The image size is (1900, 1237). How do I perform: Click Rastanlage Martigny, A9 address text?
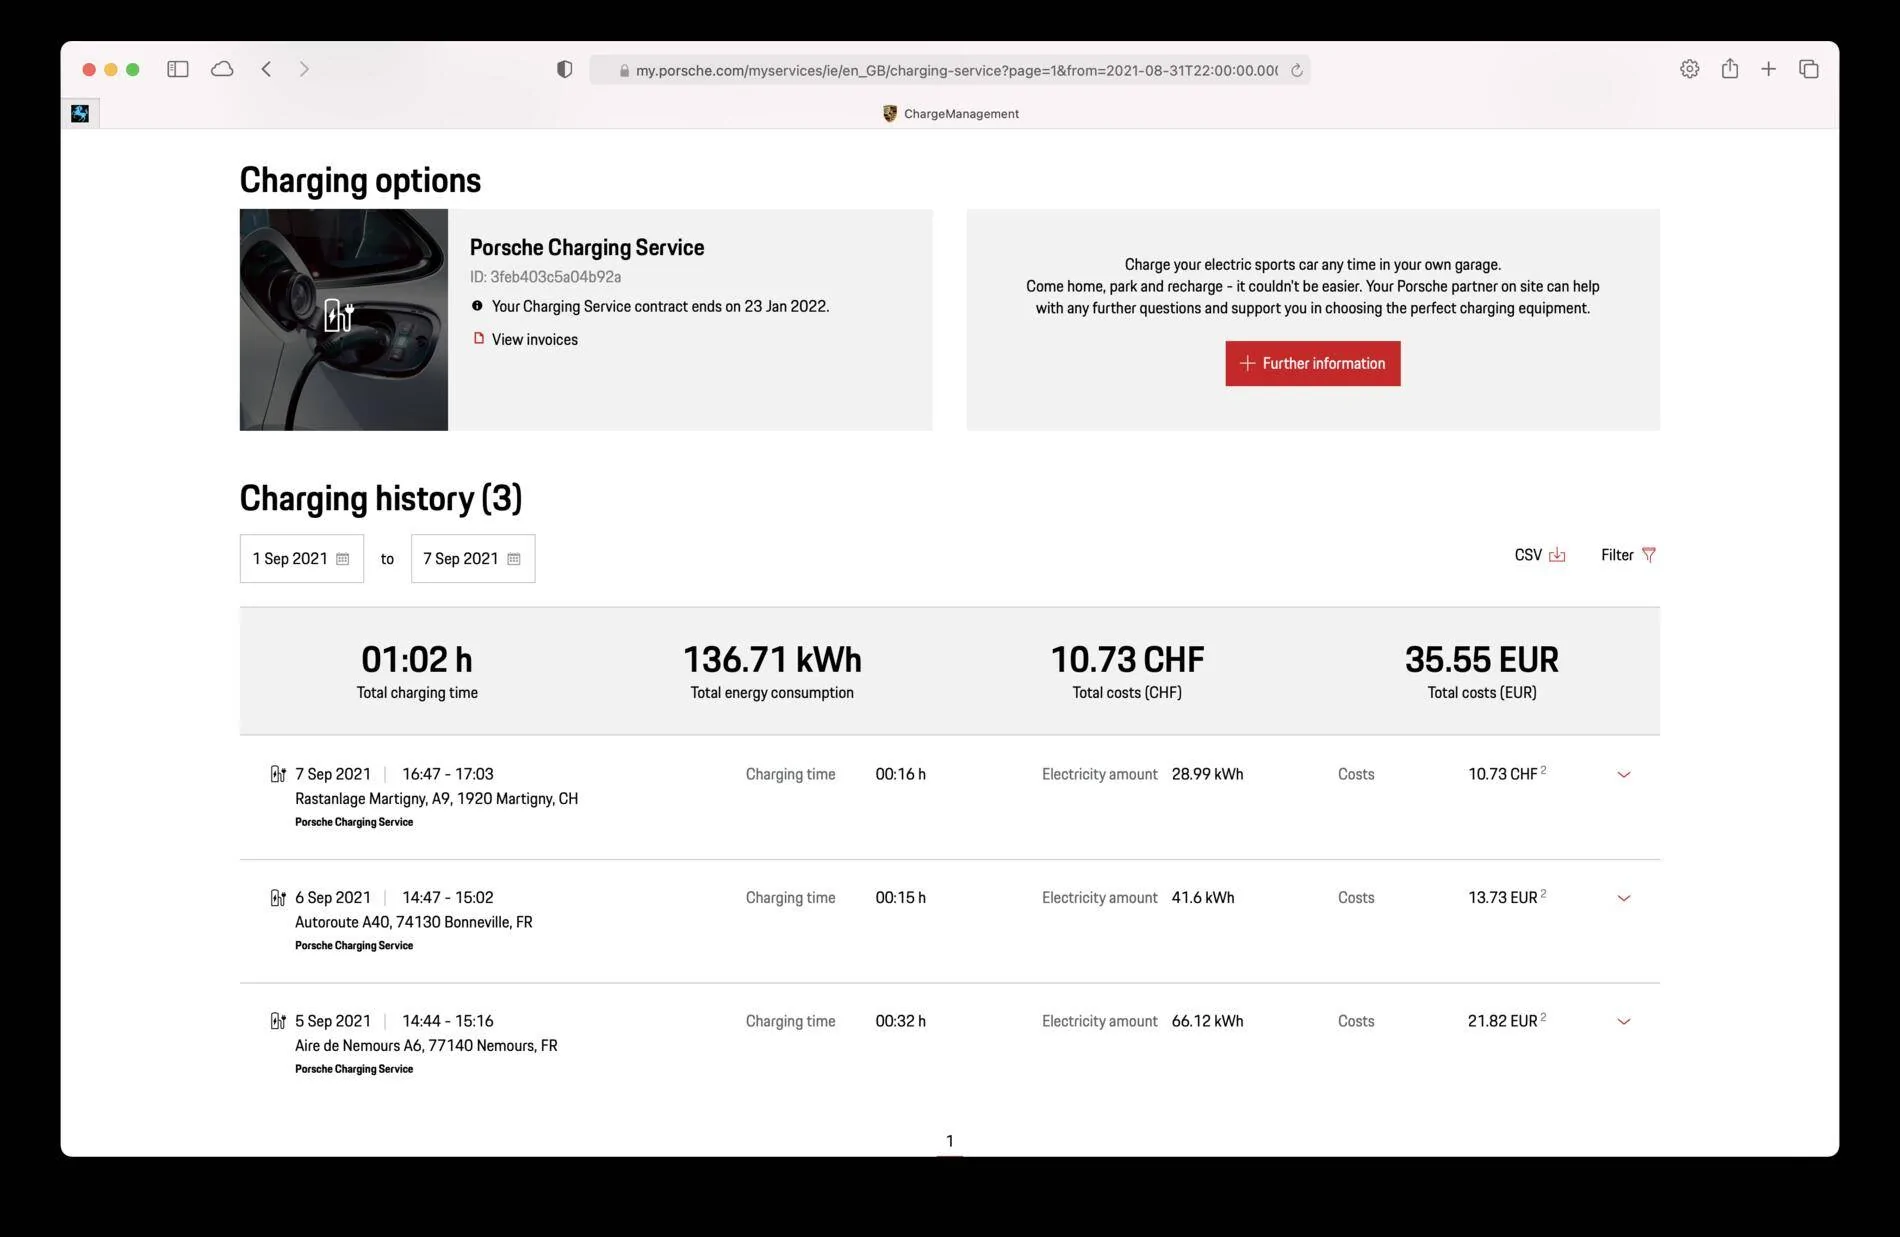[x=436, y=798]
